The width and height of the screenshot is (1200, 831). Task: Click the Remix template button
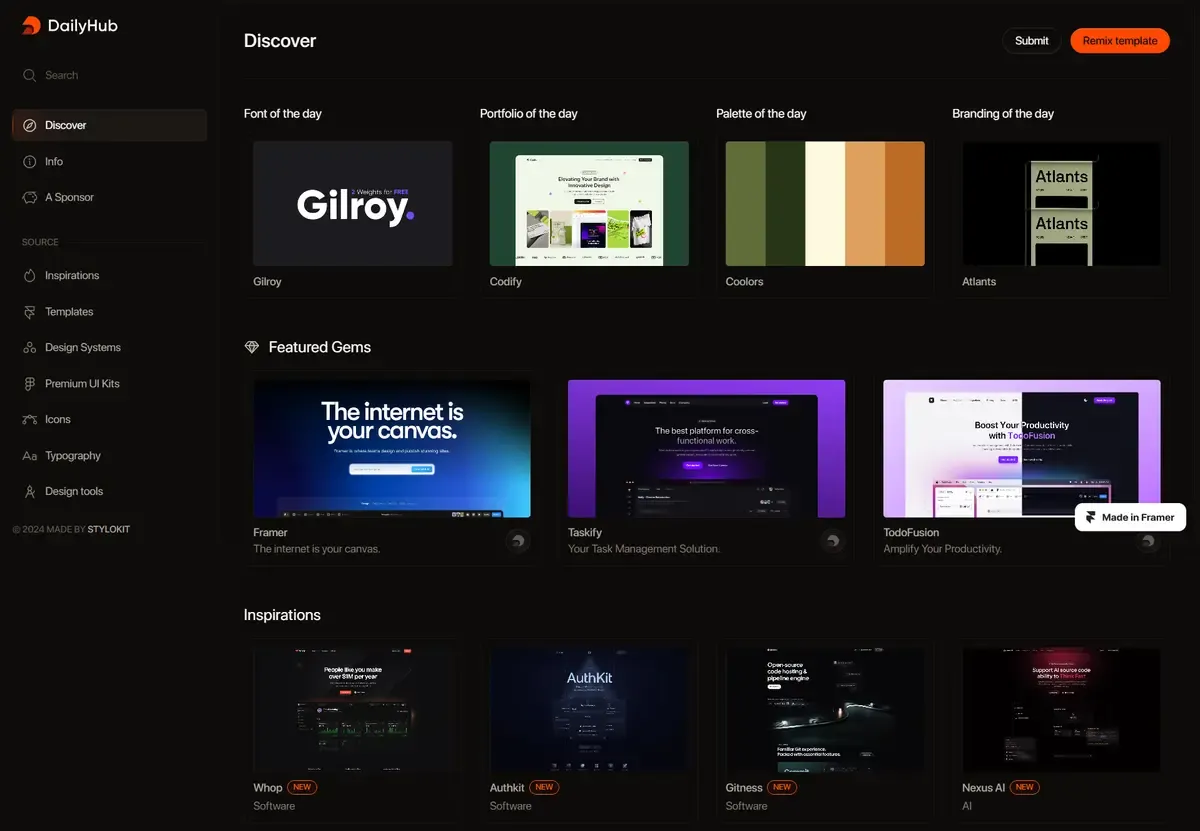tap(1120, 41)
